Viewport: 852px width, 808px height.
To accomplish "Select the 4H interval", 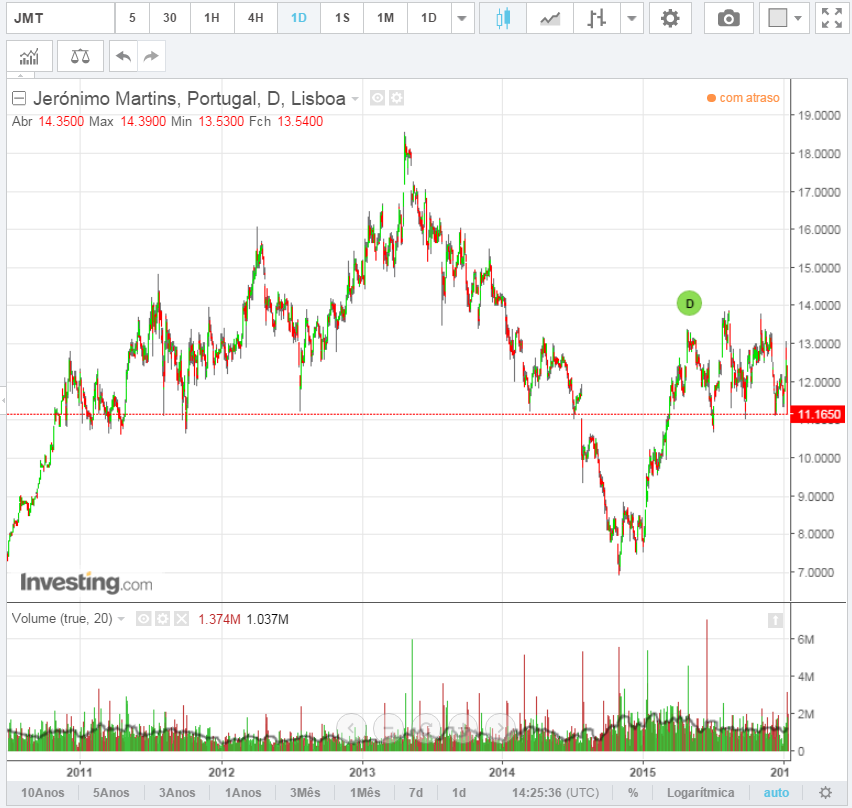I will (x=255, y=18).
